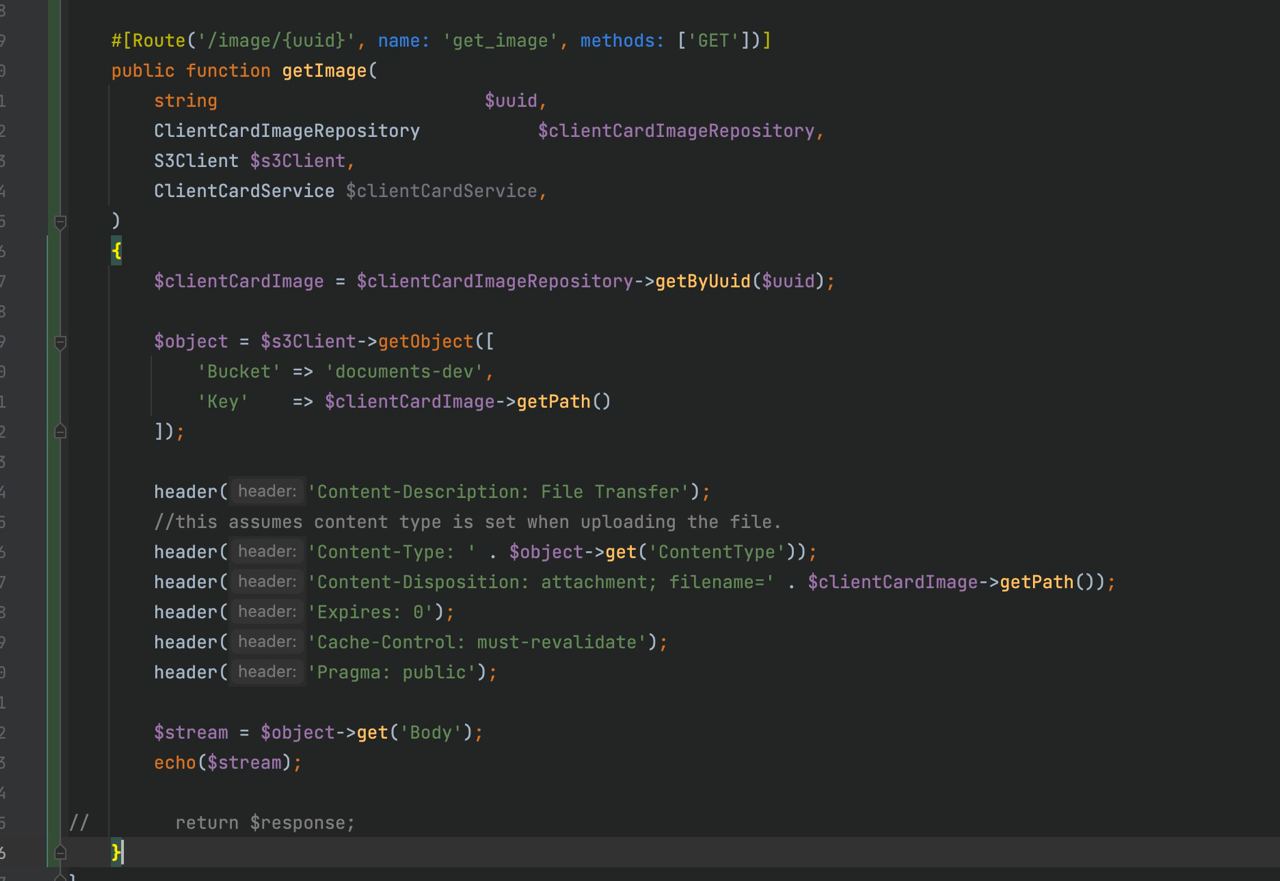Click the 'Content-Type: ' header string
This screenshot has height=881, width=1280.
tap(392, 552)
